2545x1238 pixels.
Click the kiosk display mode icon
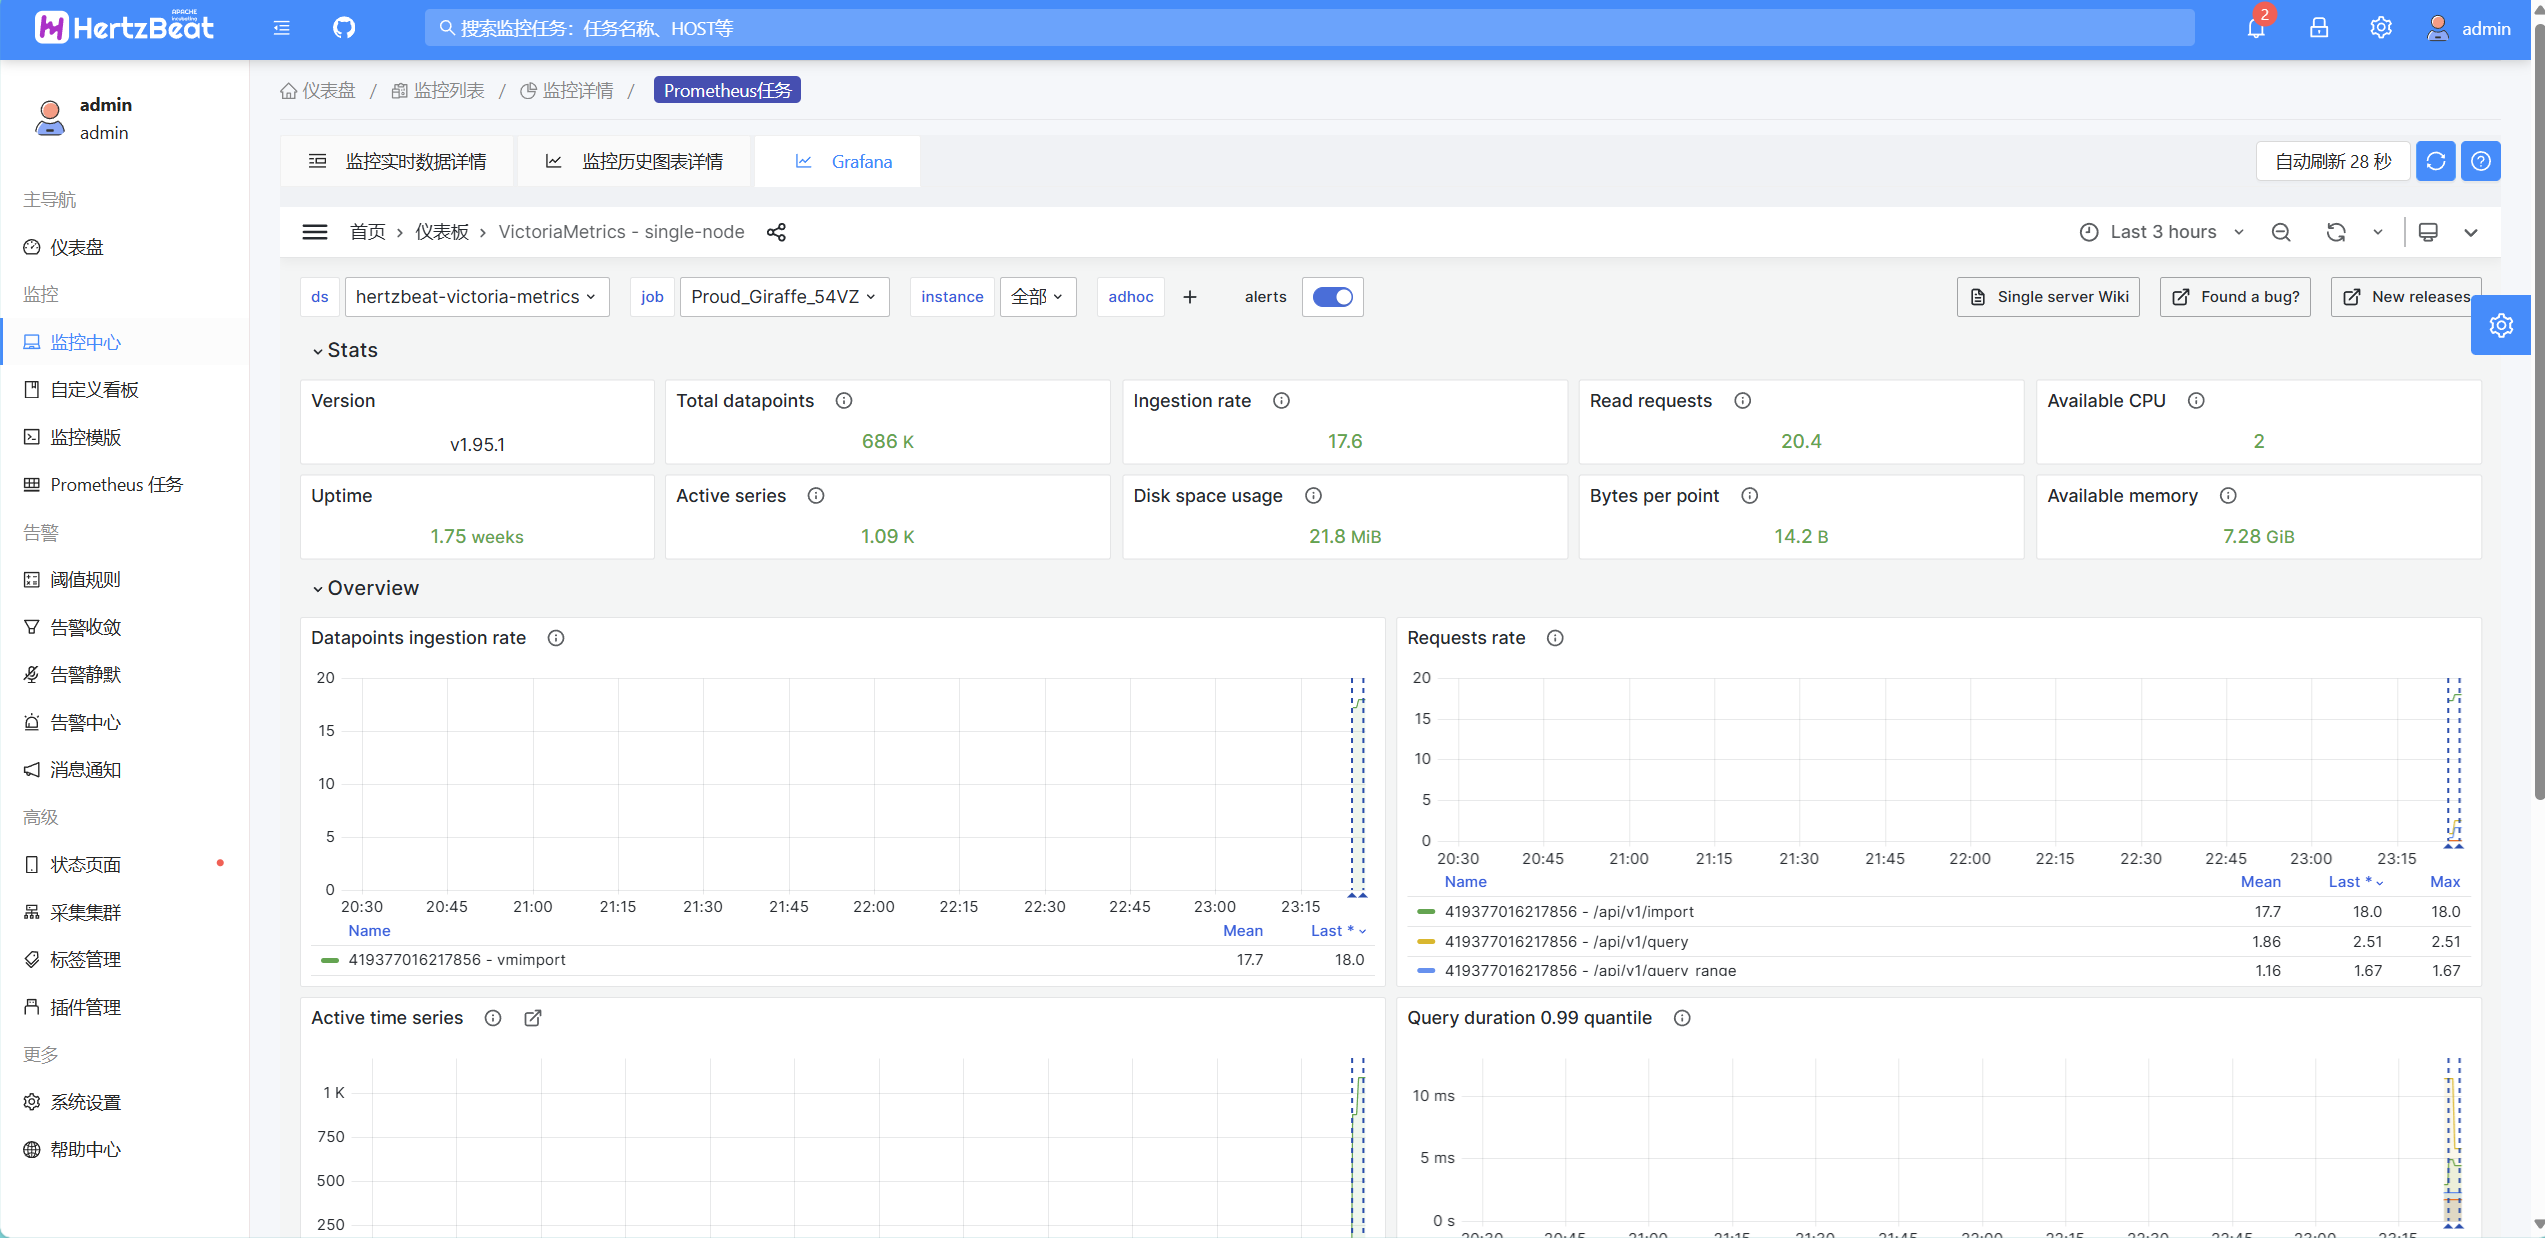coord(2428,232)
